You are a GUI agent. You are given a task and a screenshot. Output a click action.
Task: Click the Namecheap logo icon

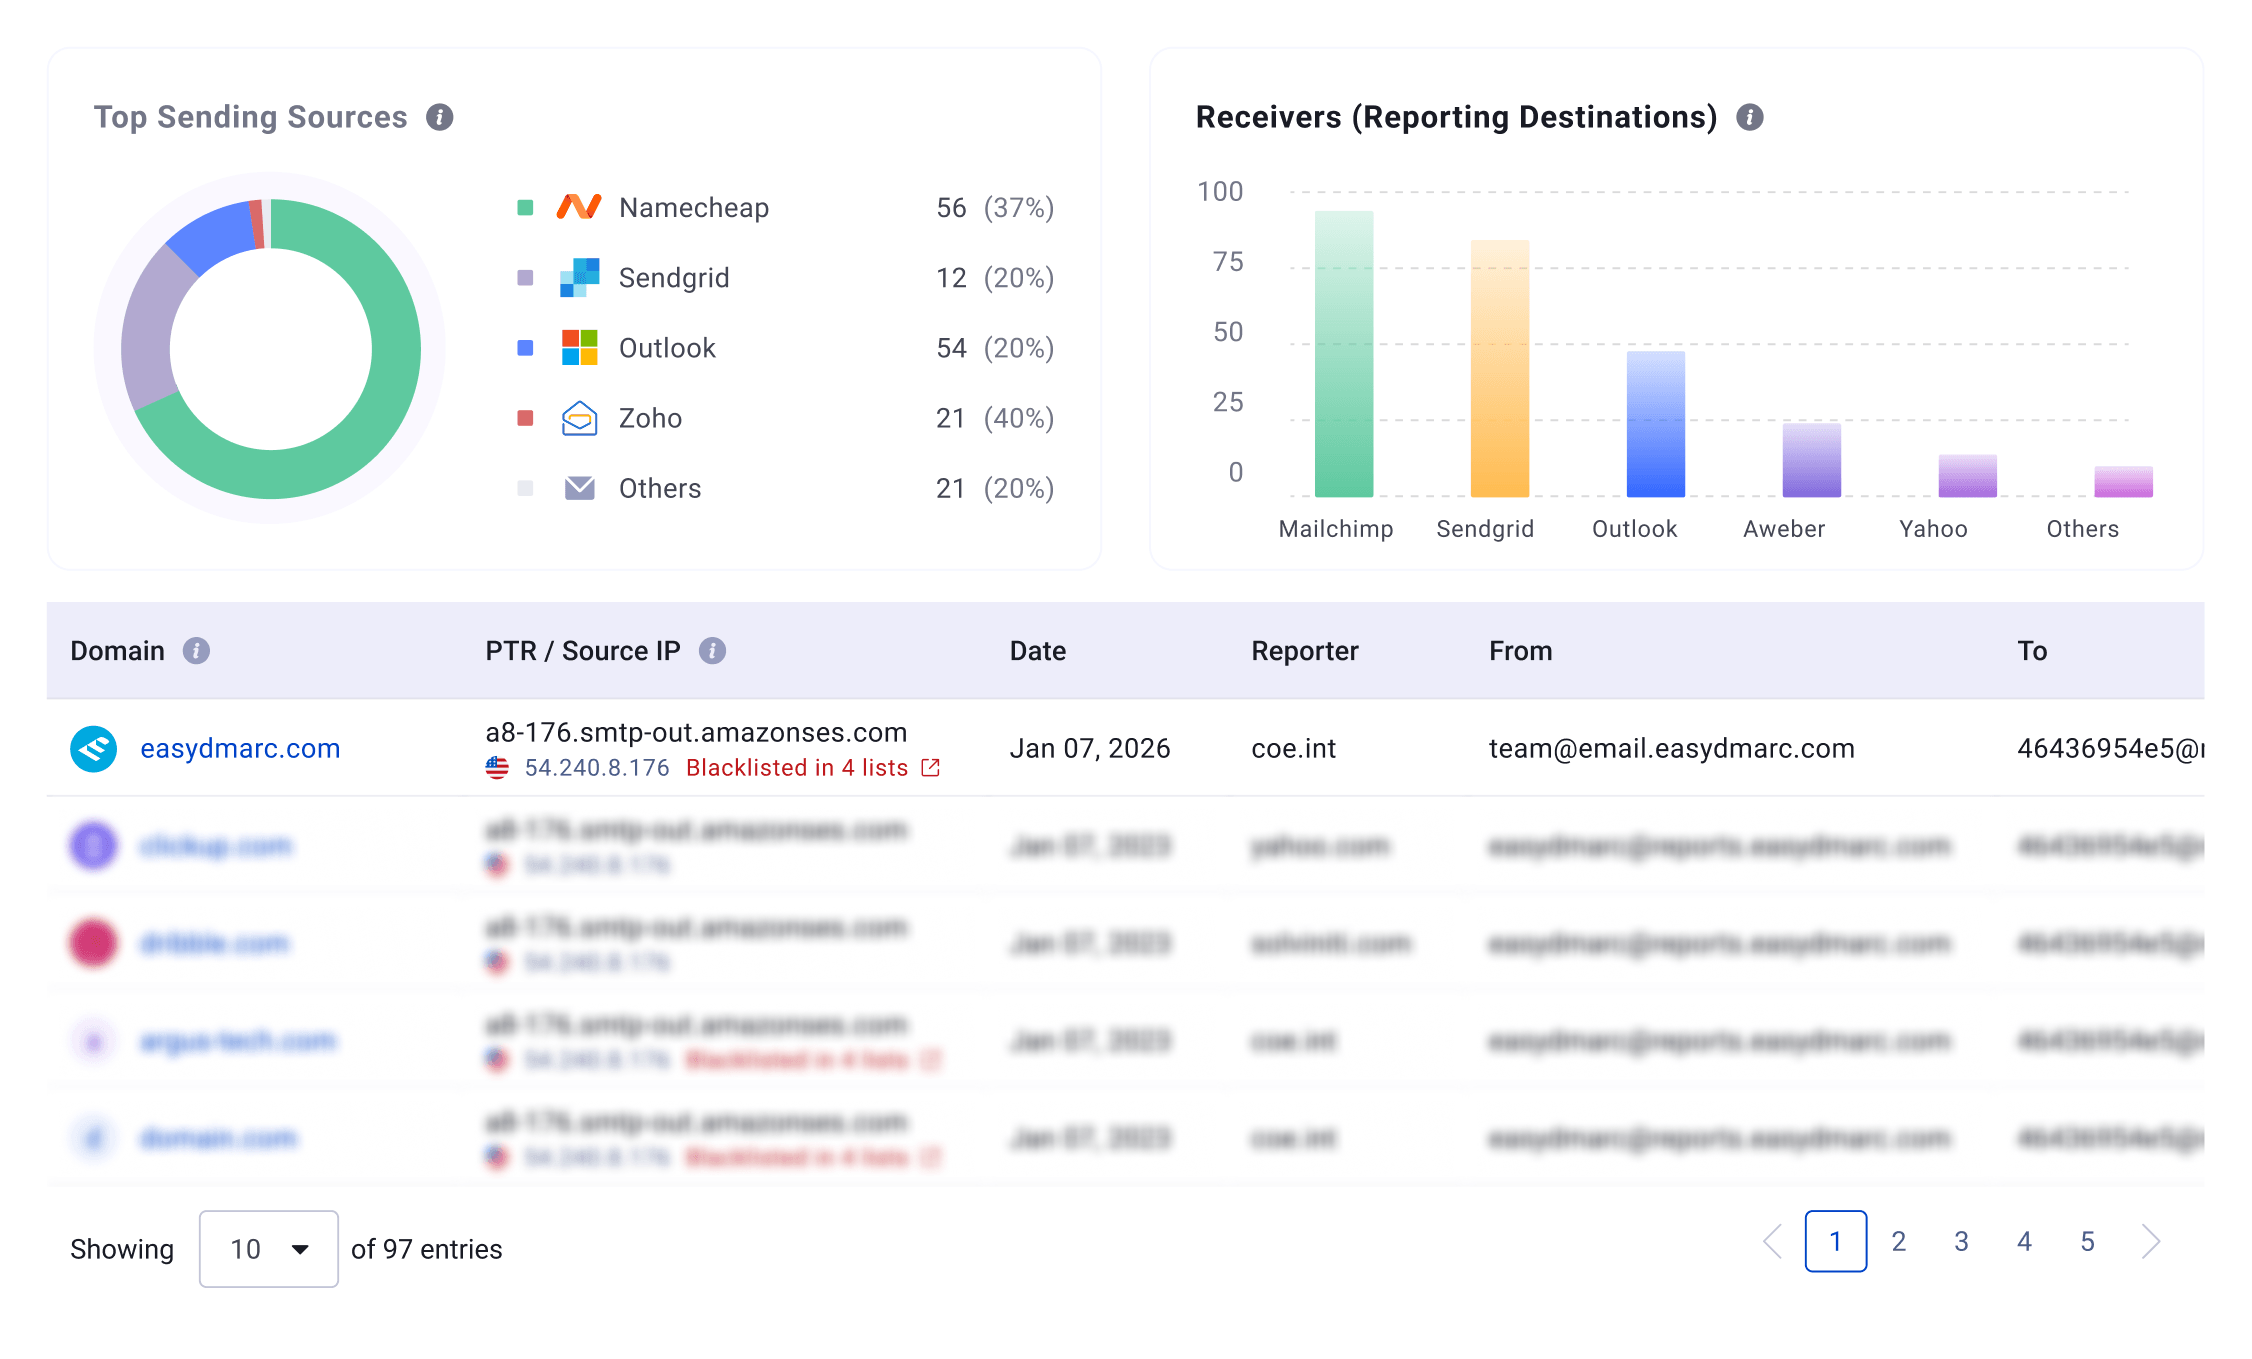point(579,207)
